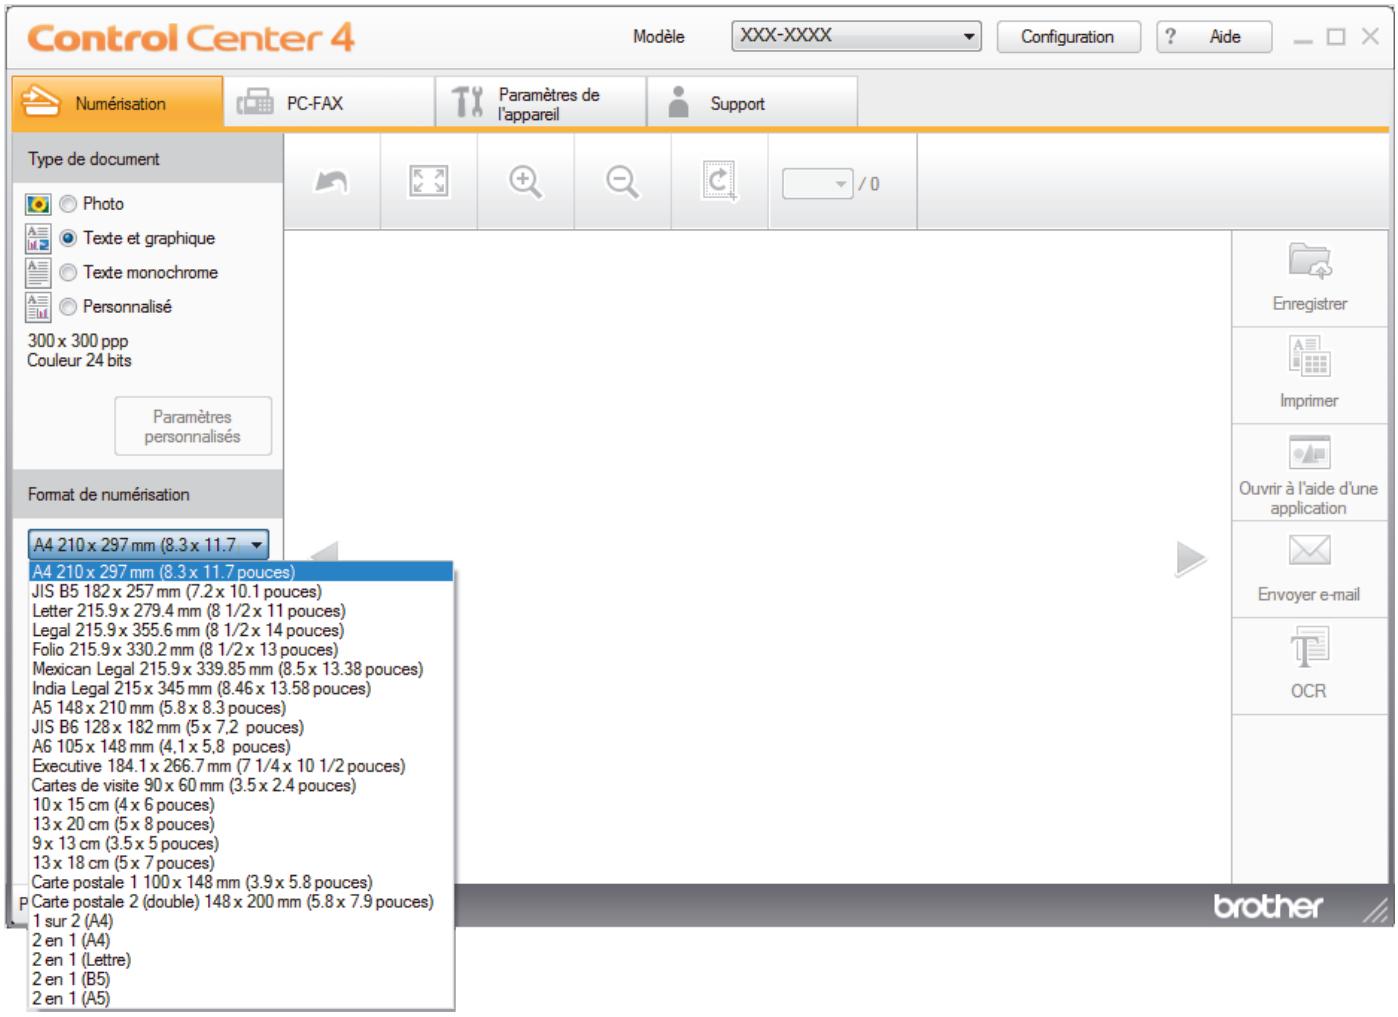Open the Modèle XXX-XXXX dropdown
Screen dimensions: 1398x1017
[856, 36]
